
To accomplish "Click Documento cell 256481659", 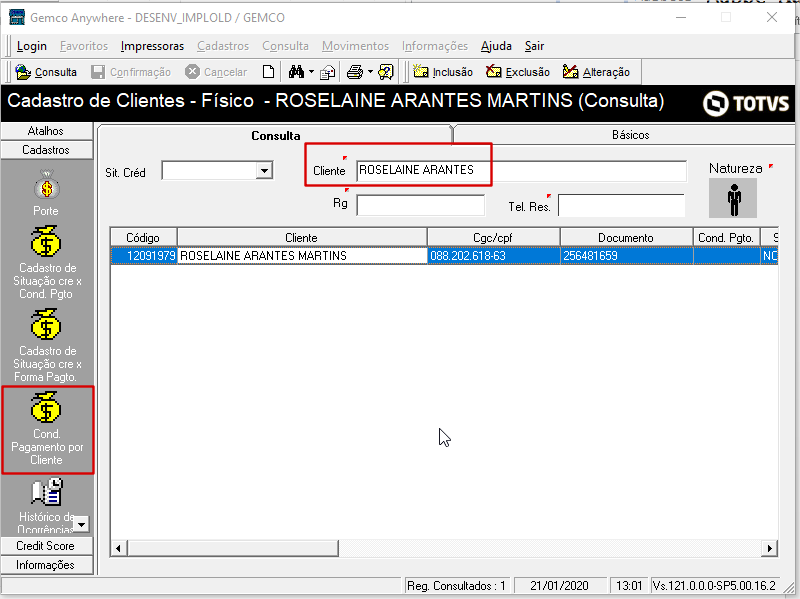I will click(x=627, y=256).
